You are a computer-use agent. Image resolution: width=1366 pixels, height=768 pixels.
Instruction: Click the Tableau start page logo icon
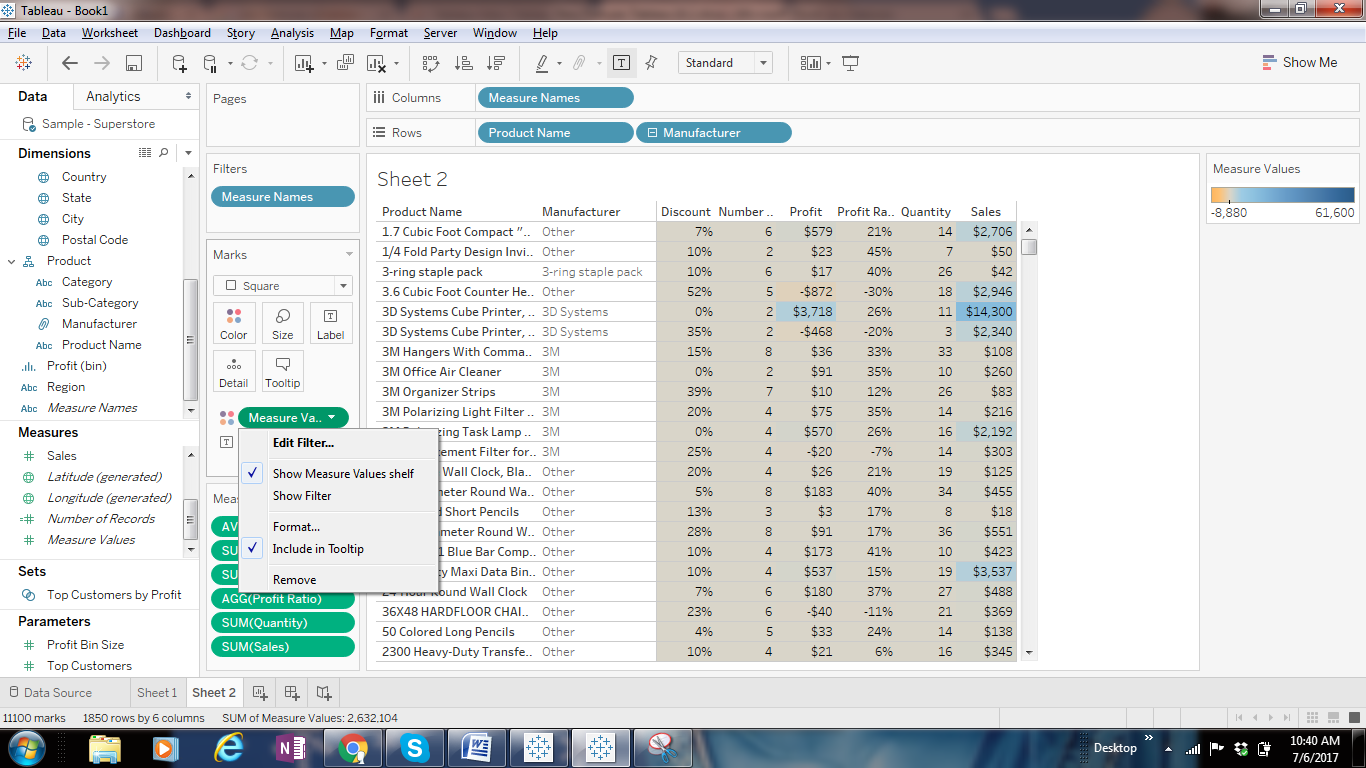click(x=23, y=63)
